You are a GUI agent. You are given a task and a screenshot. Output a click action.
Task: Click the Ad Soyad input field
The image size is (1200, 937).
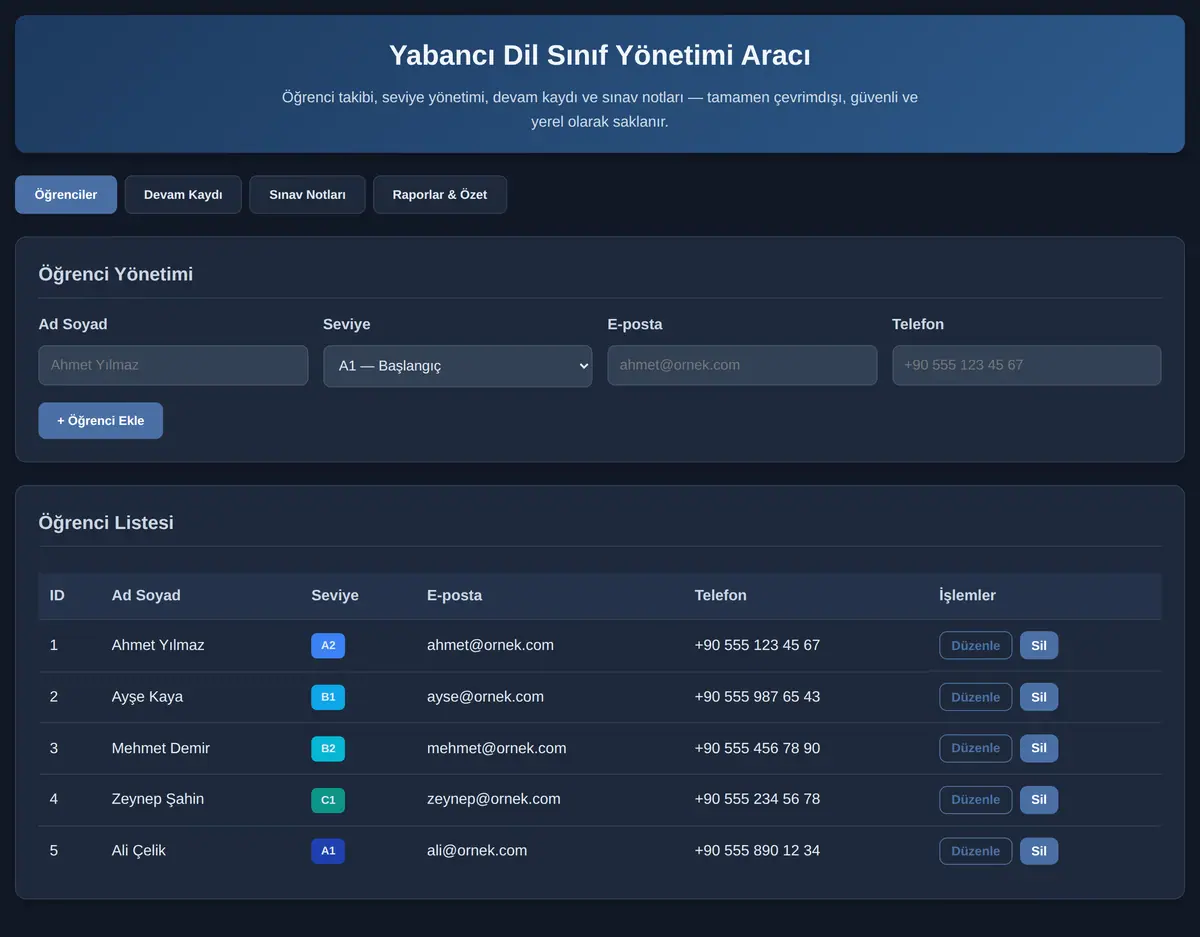pos(173,365)
